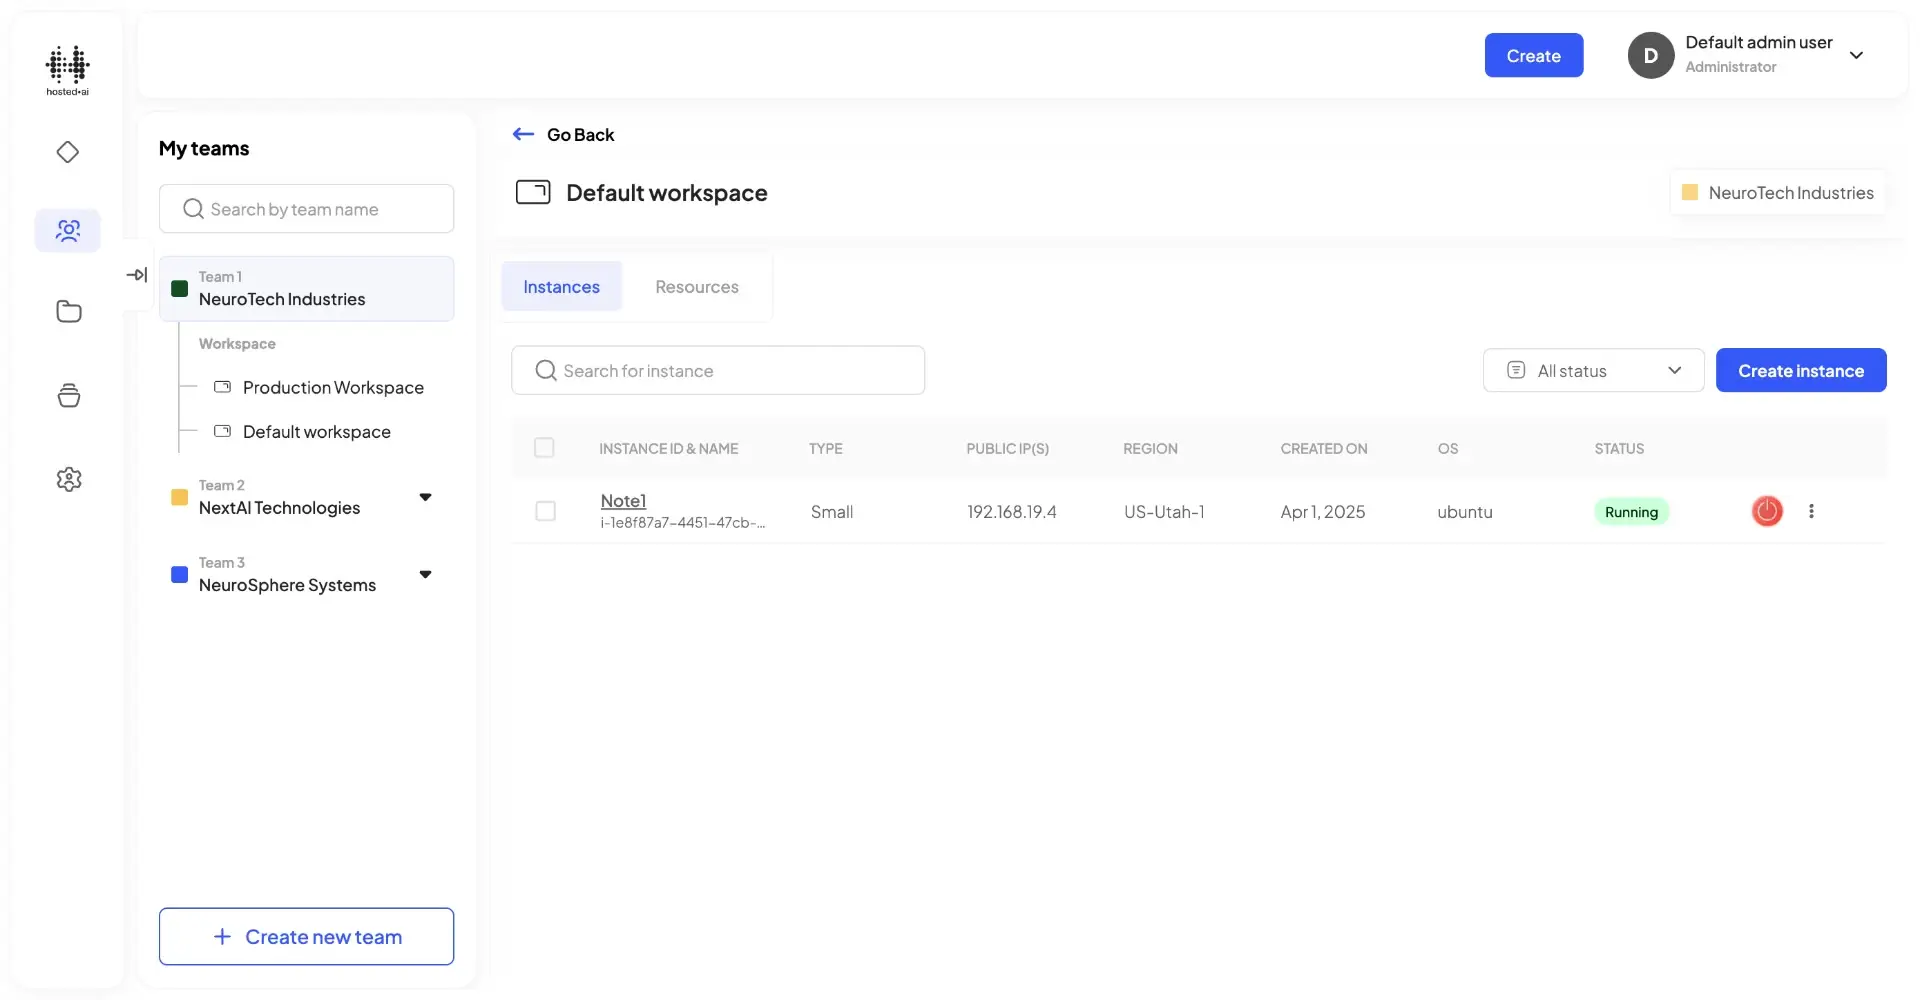Open the storage section in the left sidebar
The height and width of the screenshot is (1000, 1920).
(67, 395)
